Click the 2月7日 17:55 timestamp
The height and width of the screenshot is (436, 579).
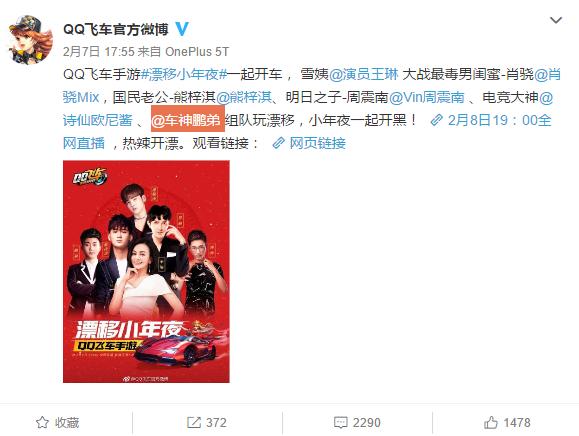pos(99,52)
